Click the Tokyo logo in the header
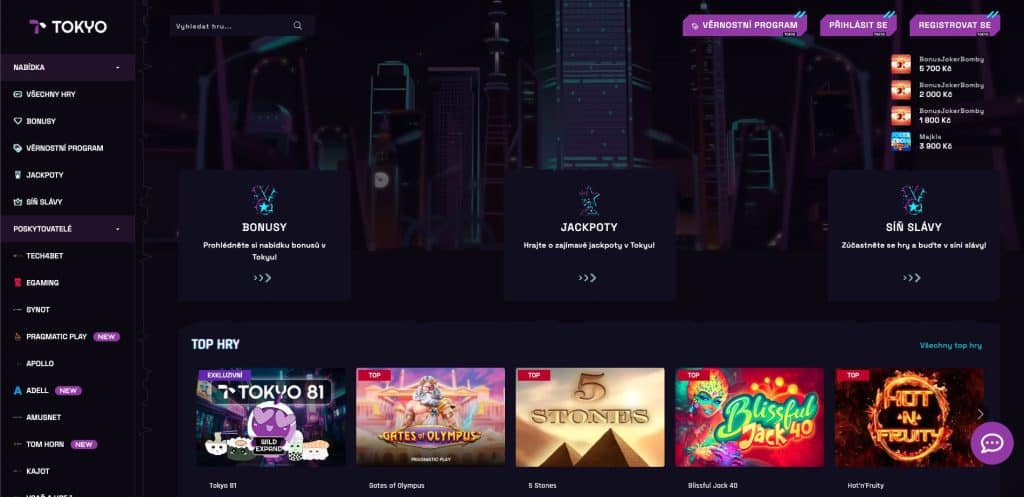This screenshot has height=497, width=1024. click(x=68, y=27)
